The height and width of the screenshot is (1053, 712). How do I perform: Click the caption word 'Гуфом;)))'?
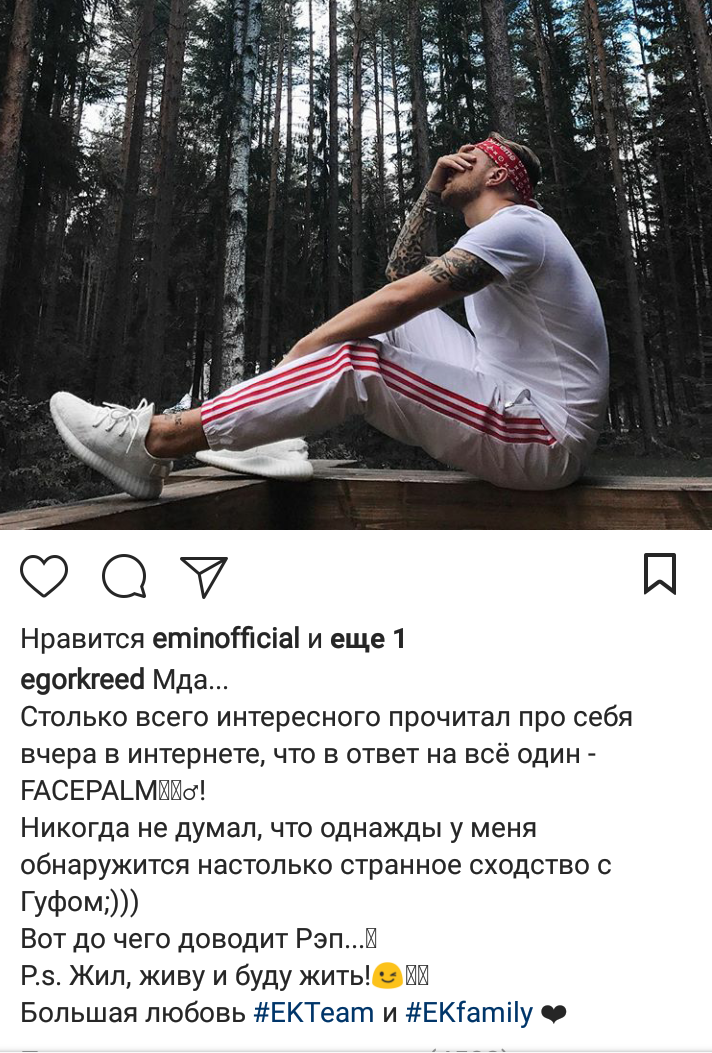point(80,902)
